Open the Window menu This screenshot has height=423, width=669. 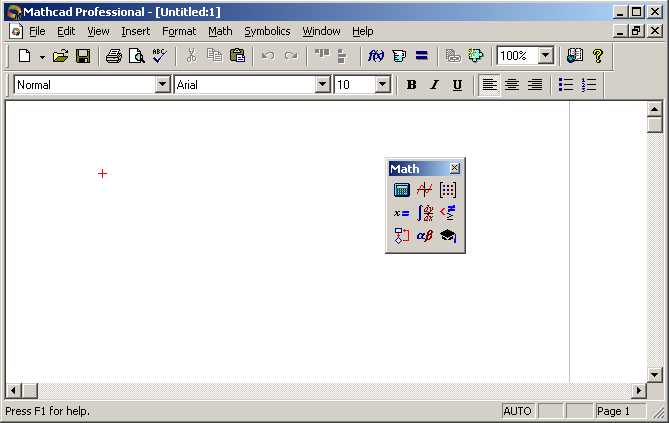pyautogui.click(x=321, y=32)
